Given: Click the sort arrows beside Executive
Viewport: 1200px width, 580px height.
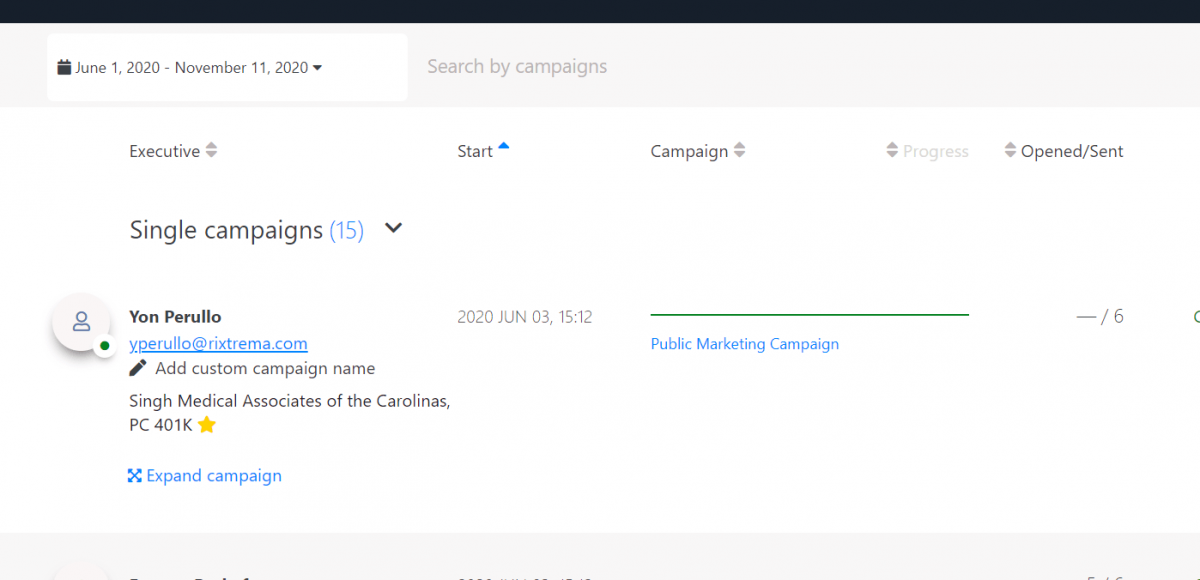Looking at the screenshot, I should (211, 151).
